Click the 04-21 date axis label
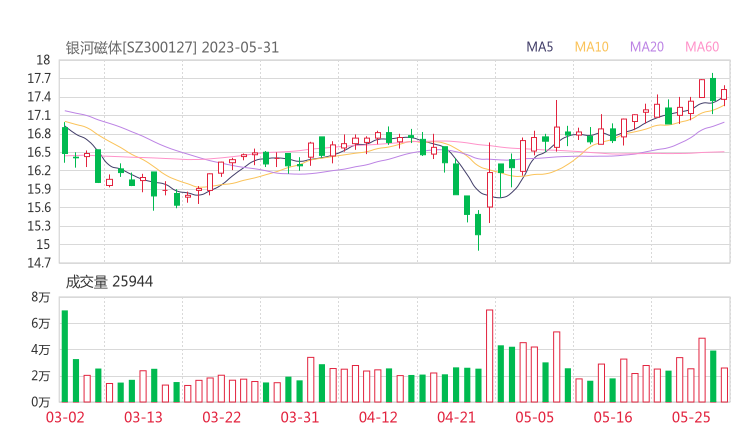This screenshot has width=740, height=440. (456, 417)
